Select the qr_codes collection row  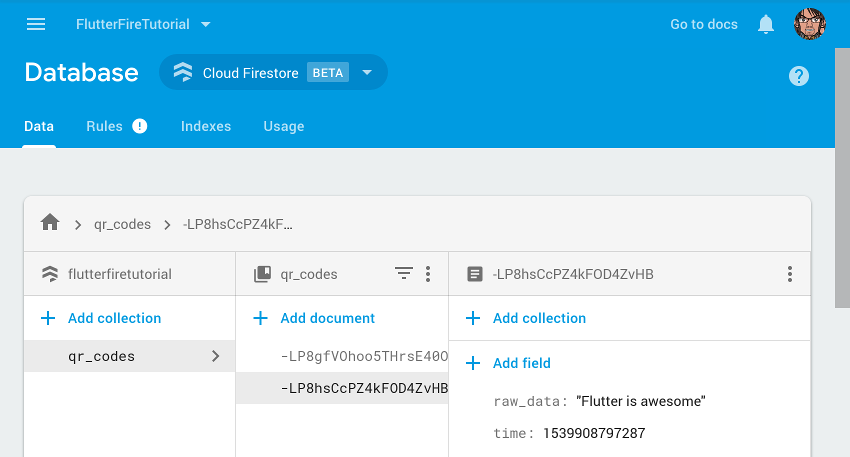[130, 356]
